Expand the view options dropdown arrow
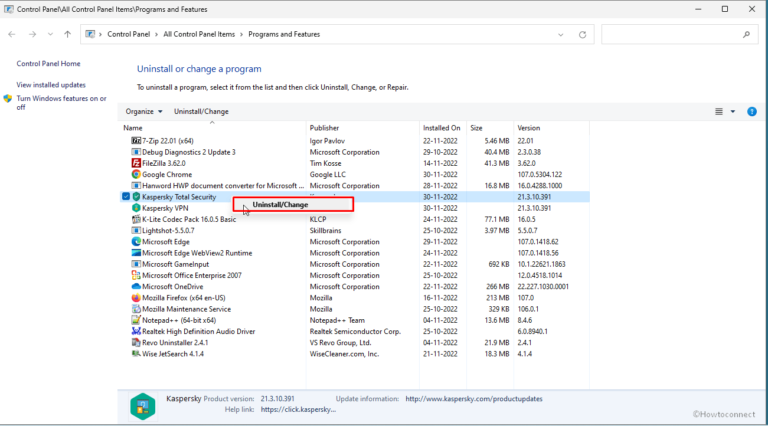 point(733,112)
